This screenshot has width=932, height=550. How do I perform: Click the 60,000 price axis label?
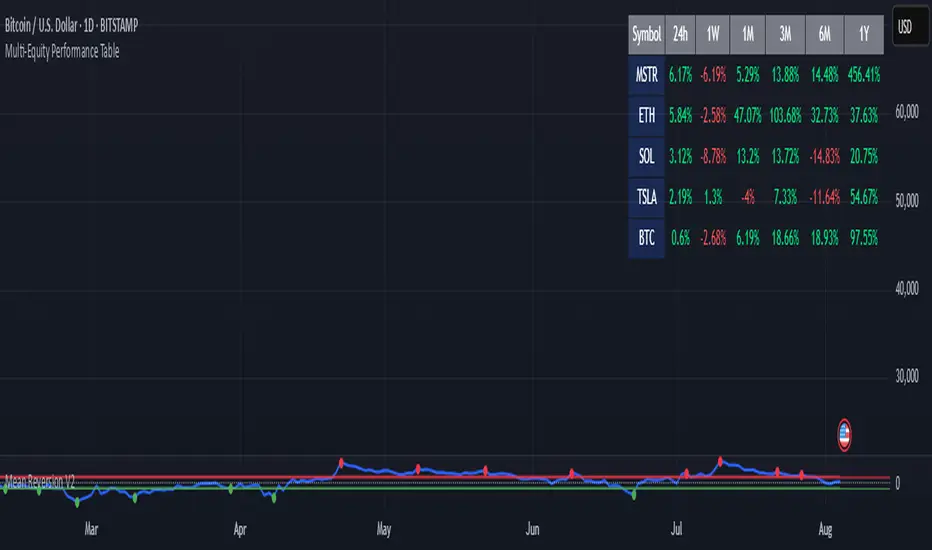908,114
